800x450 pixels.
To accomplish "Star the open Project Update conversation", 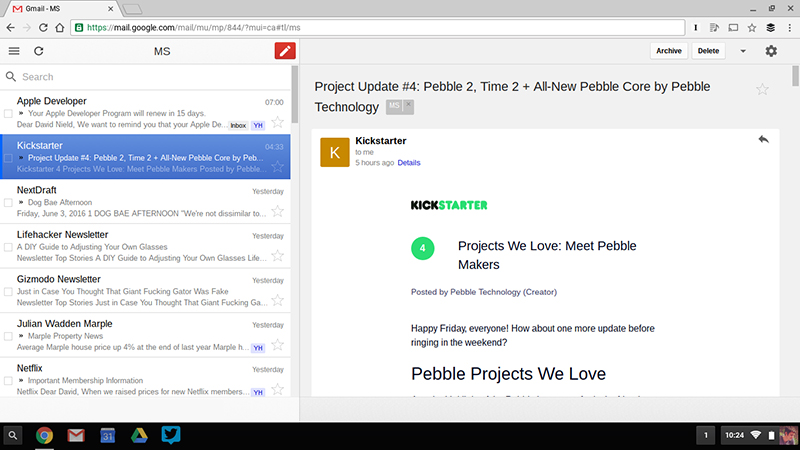I will click(762, 89).
